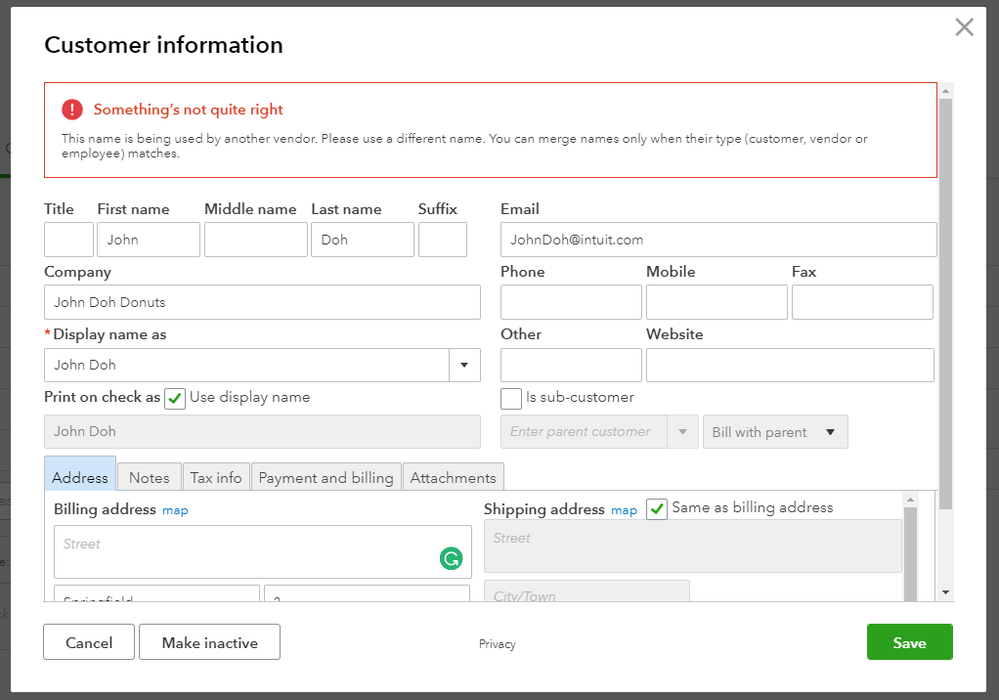
Task: Select the Tax info tab
Action: pyautogui.click(x=216, y=478)
